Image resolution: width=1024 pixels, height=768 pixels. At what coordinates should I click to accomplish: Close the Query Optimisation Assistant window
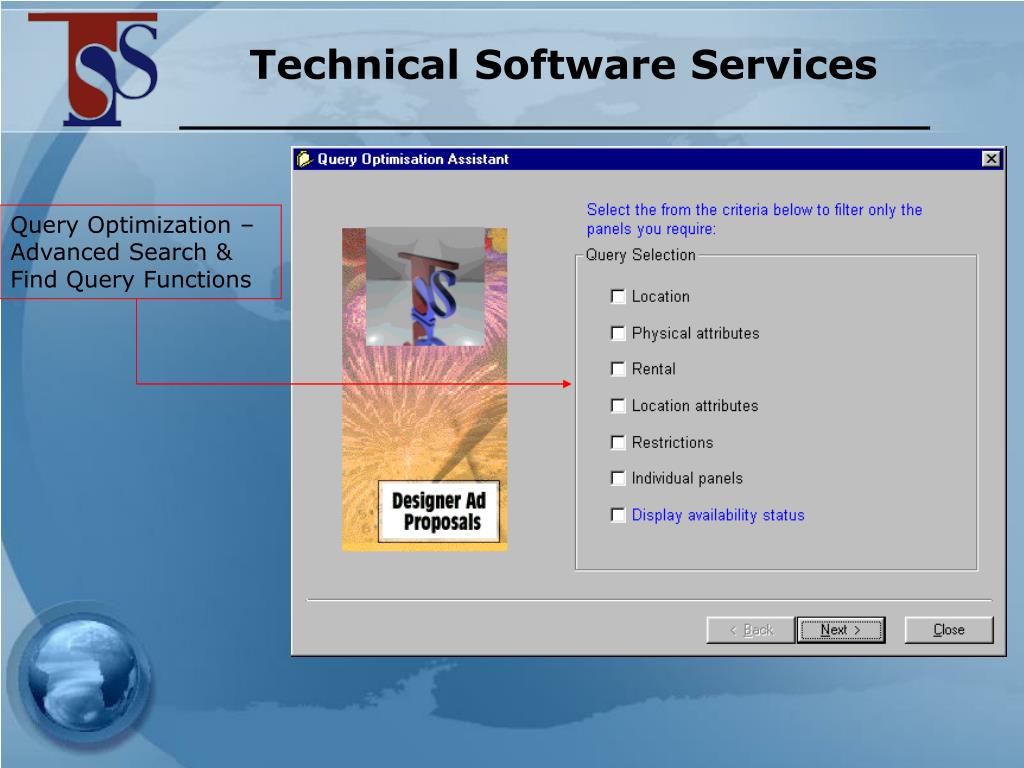click(x=991, y=159)
